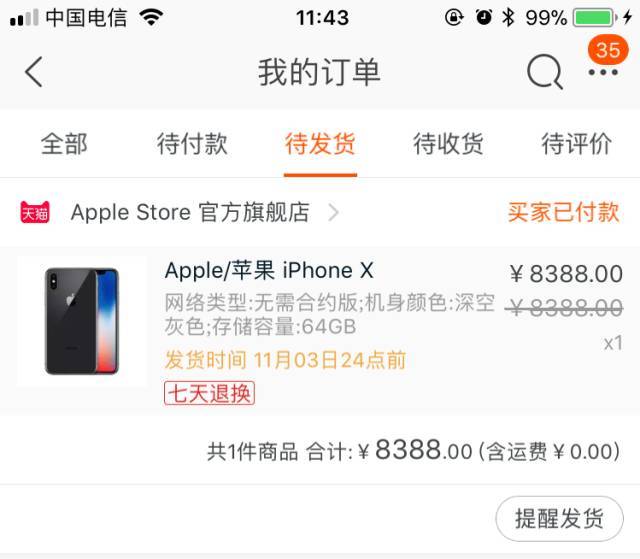Tap the battery indicator icon
Screen dimensions: 640x559
coord(594,18)
